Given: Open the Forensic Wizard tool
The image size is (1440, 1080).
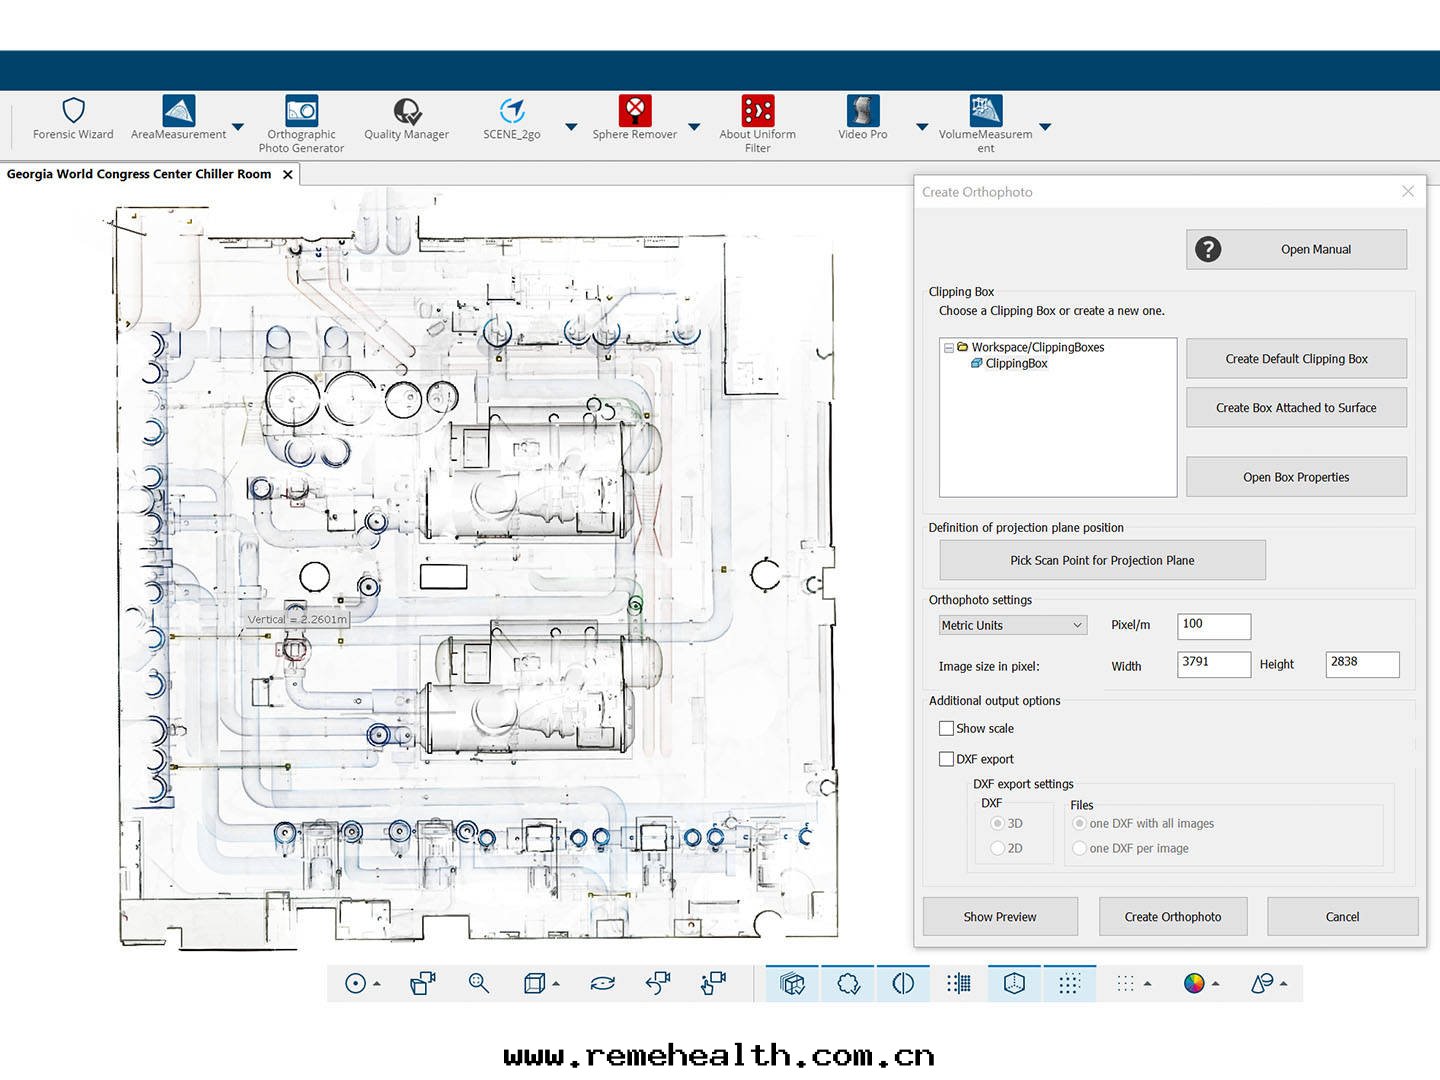Looking at the screenshot, I should point(73,119).
